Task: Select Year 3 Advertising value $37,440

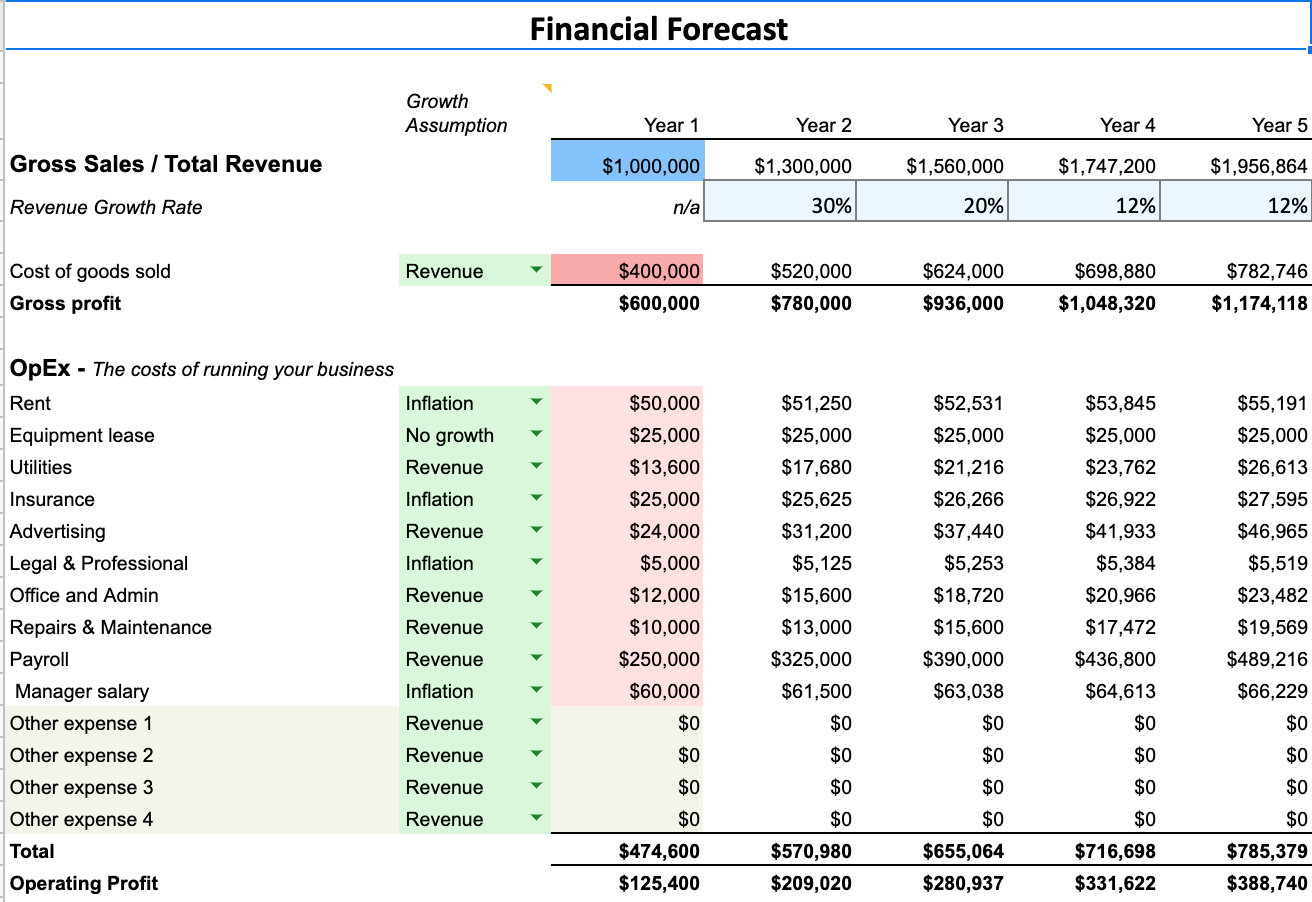Action: coord(968,531)
